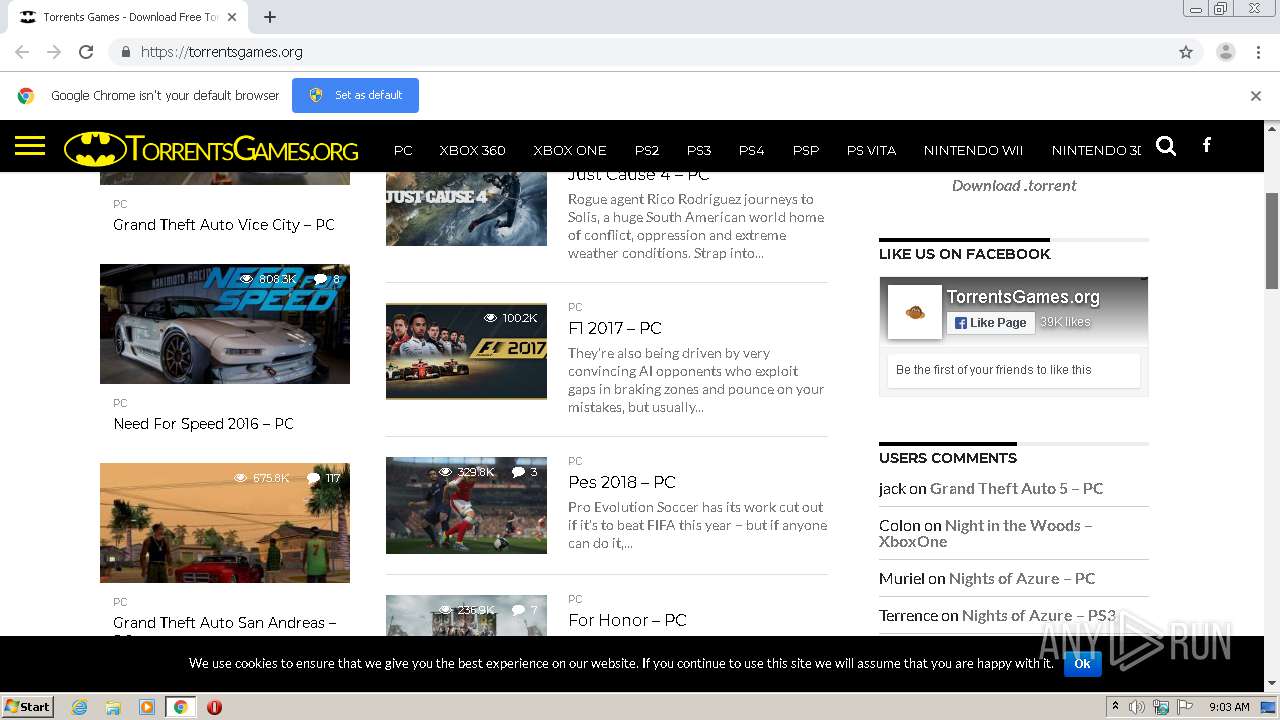This screenshot has height=720, width=1280.
Task: Open the GTA San Andreas thumbnail
Action: pos(225,523)
